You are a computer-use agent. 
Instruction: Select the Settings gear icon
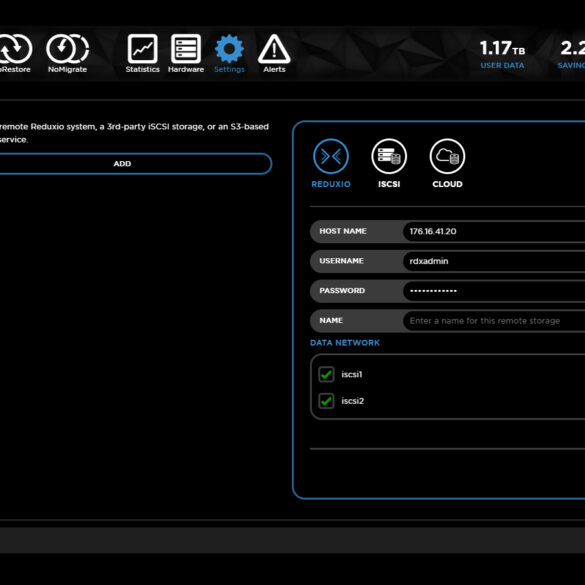(229, 49)
